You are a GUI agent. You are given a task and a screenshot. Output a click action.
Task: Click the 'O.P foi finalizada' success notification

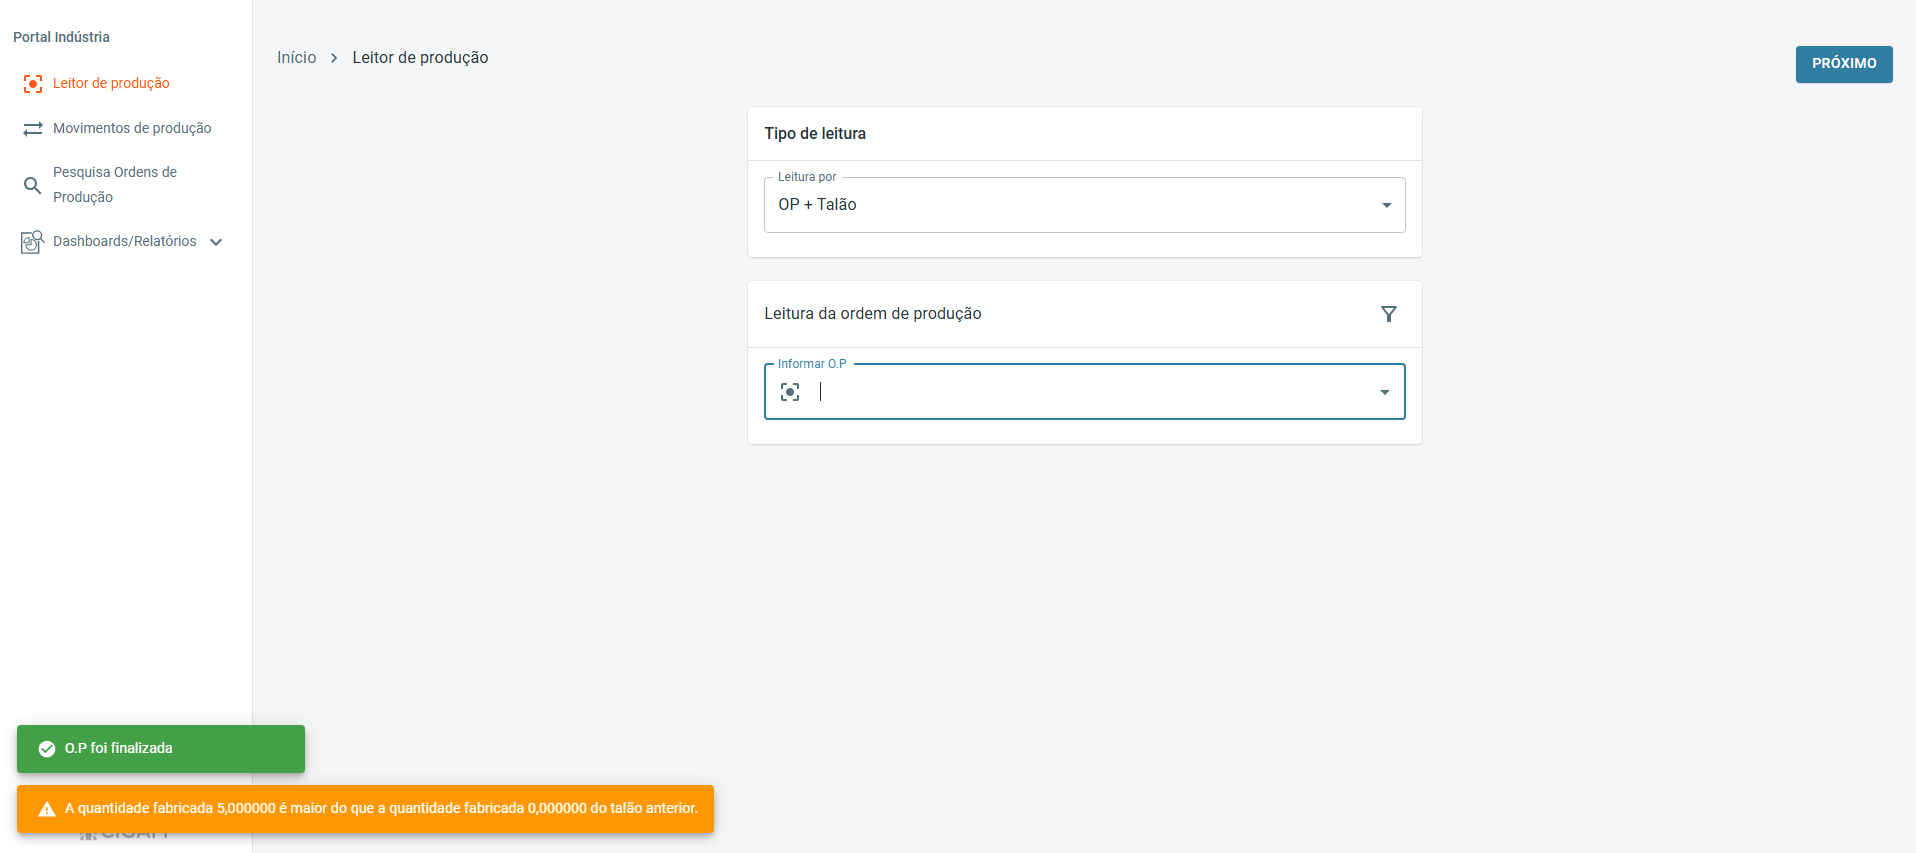click(160, 749)
